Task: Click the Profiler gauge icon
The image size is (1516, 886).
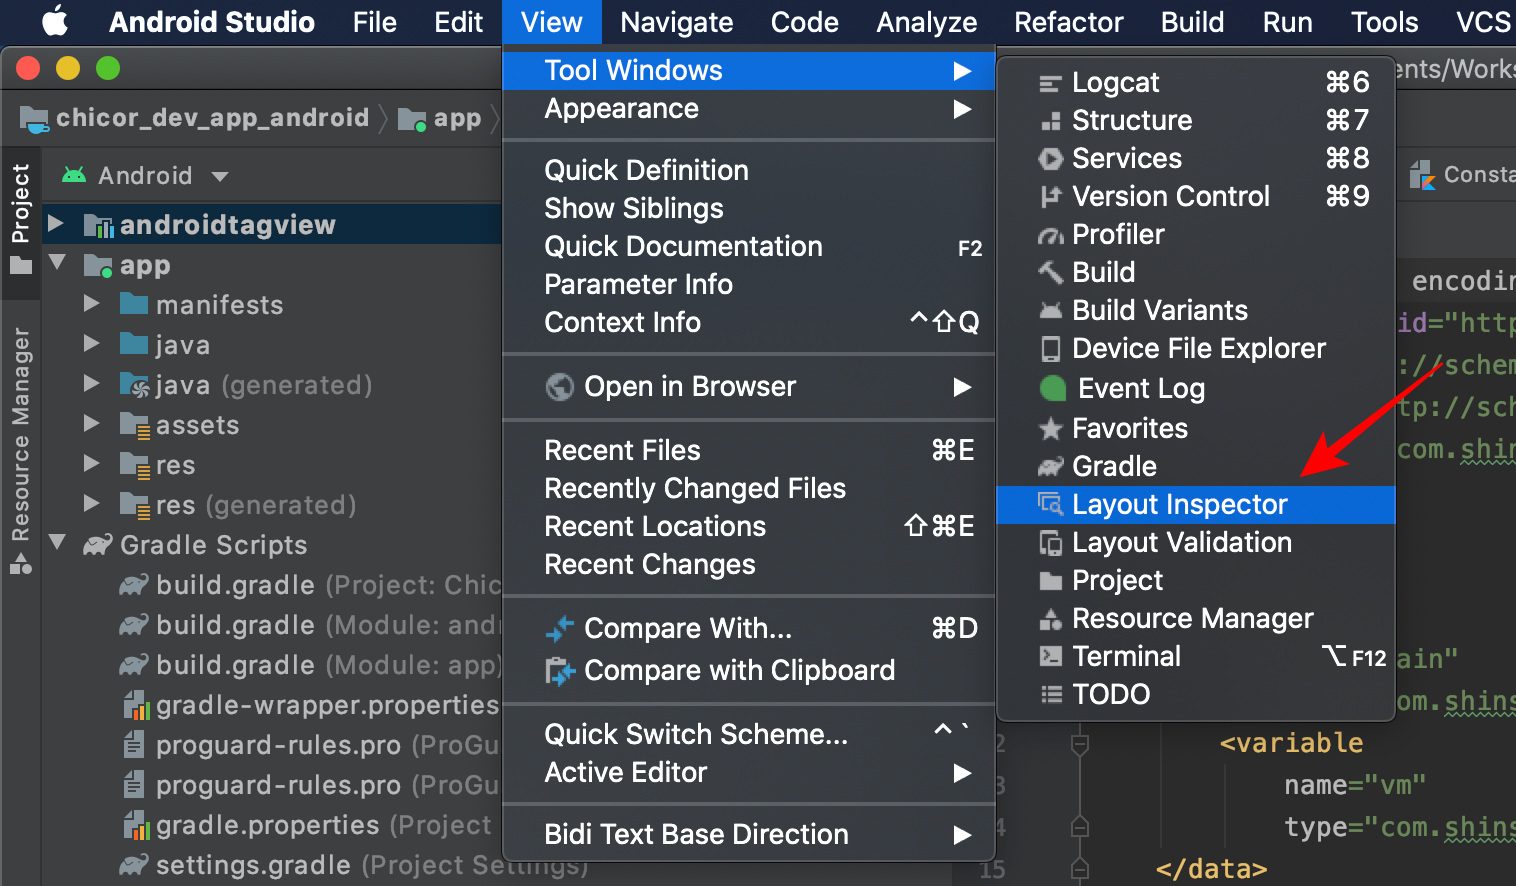Action: click(x=1050, y=235)
